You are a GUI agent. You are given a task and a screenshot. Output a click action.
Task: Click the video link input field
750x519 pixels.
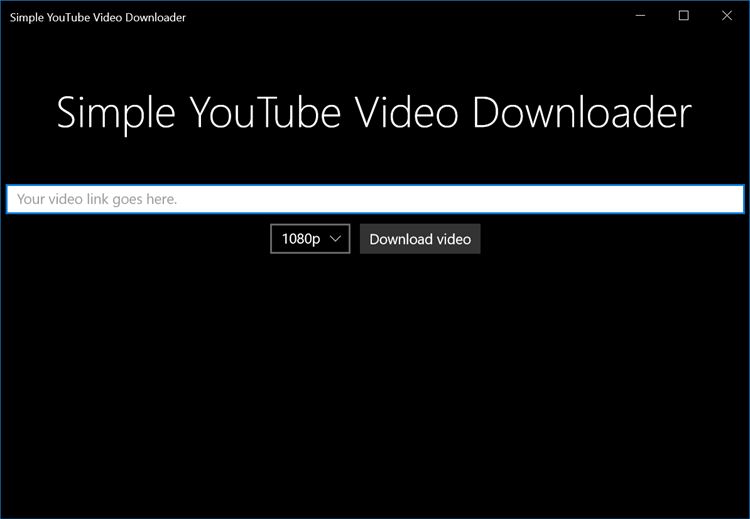click(x=375, y=199)
